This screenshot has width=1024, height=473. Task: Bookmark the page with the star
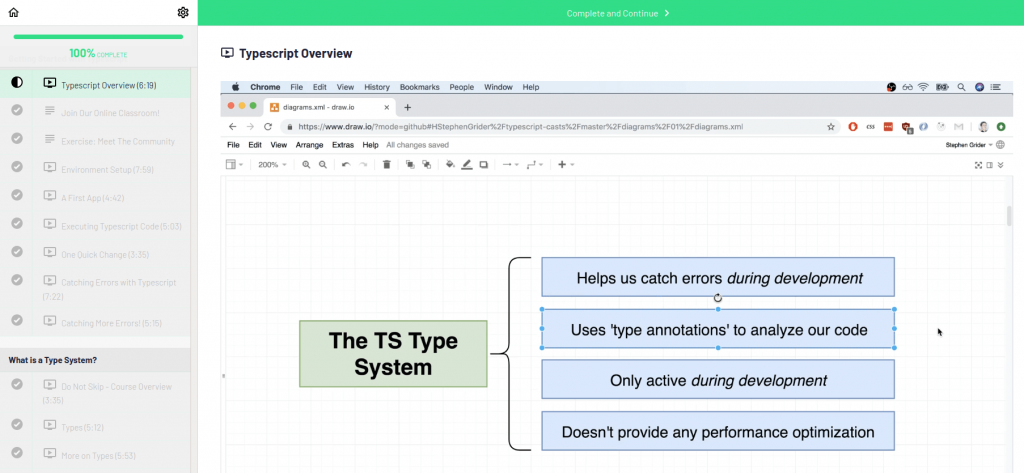tap(831, 127)
